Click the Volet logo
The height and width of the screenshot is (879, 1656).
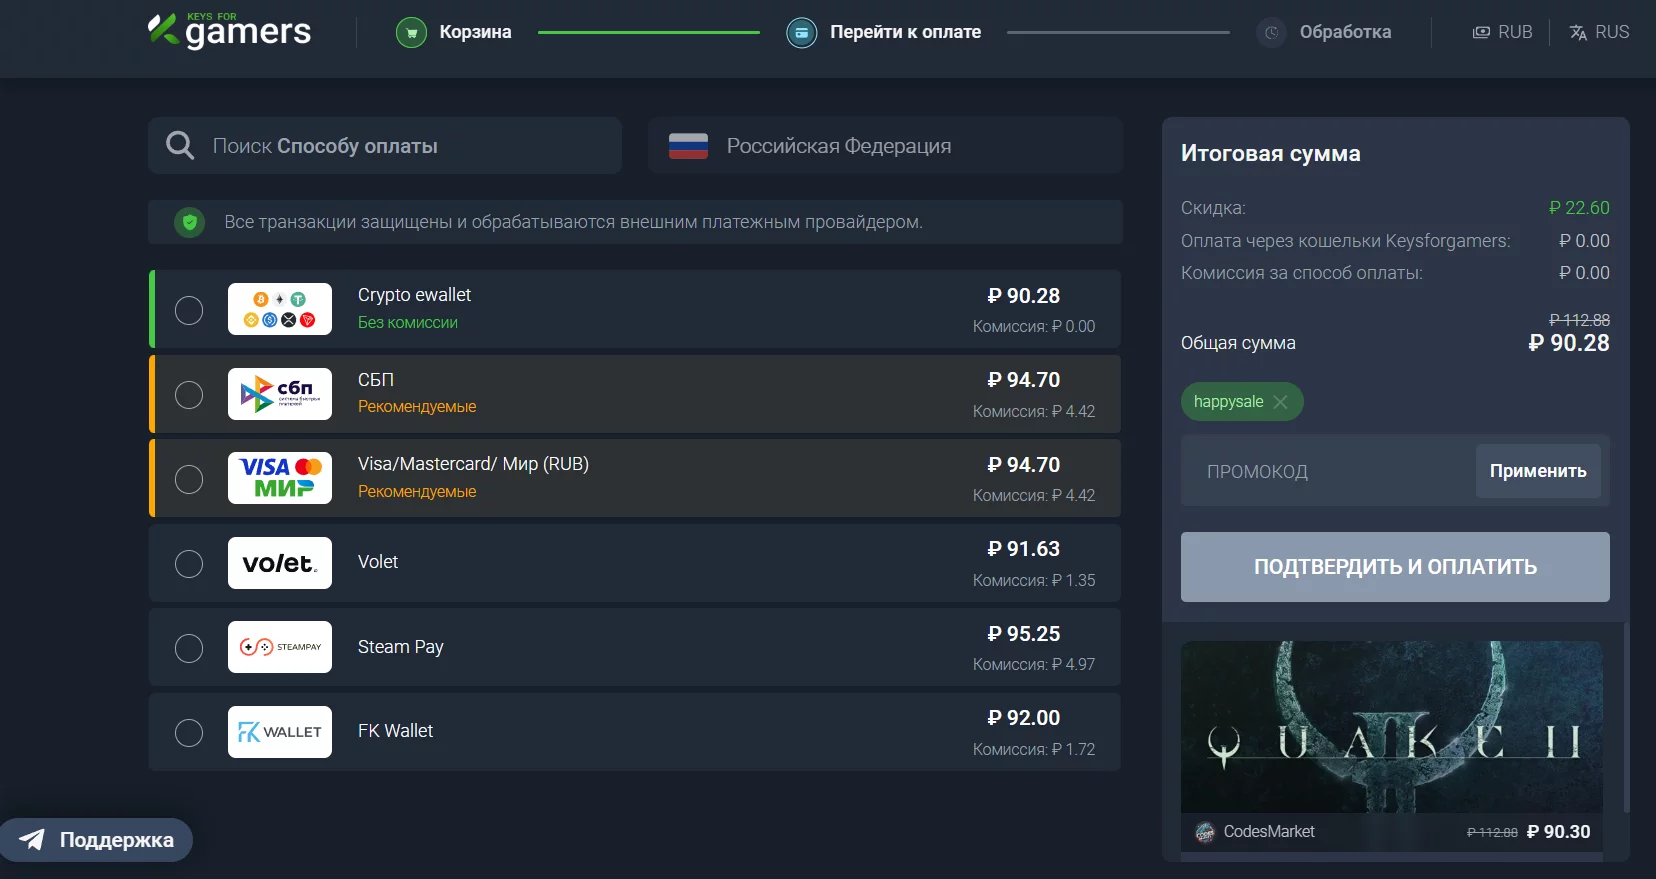point(280,563)
